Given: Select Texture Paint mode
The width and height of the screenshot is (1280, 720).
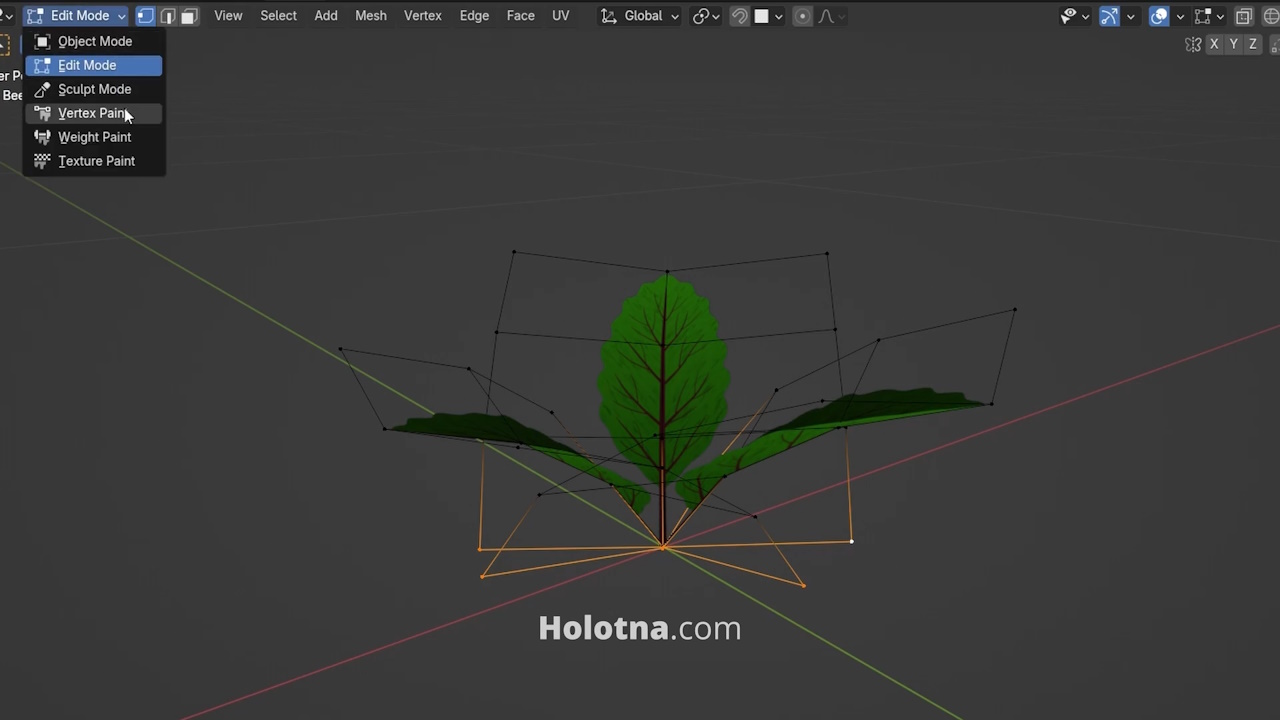Looking at the screenshot, I should click(x=94, y=161).
